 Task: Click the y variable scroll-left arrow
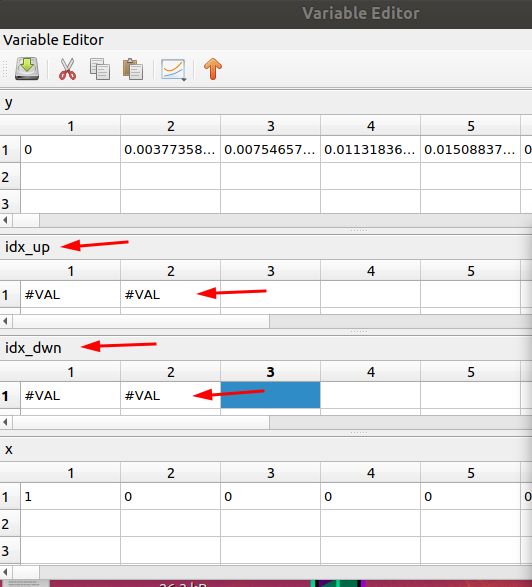6,220
